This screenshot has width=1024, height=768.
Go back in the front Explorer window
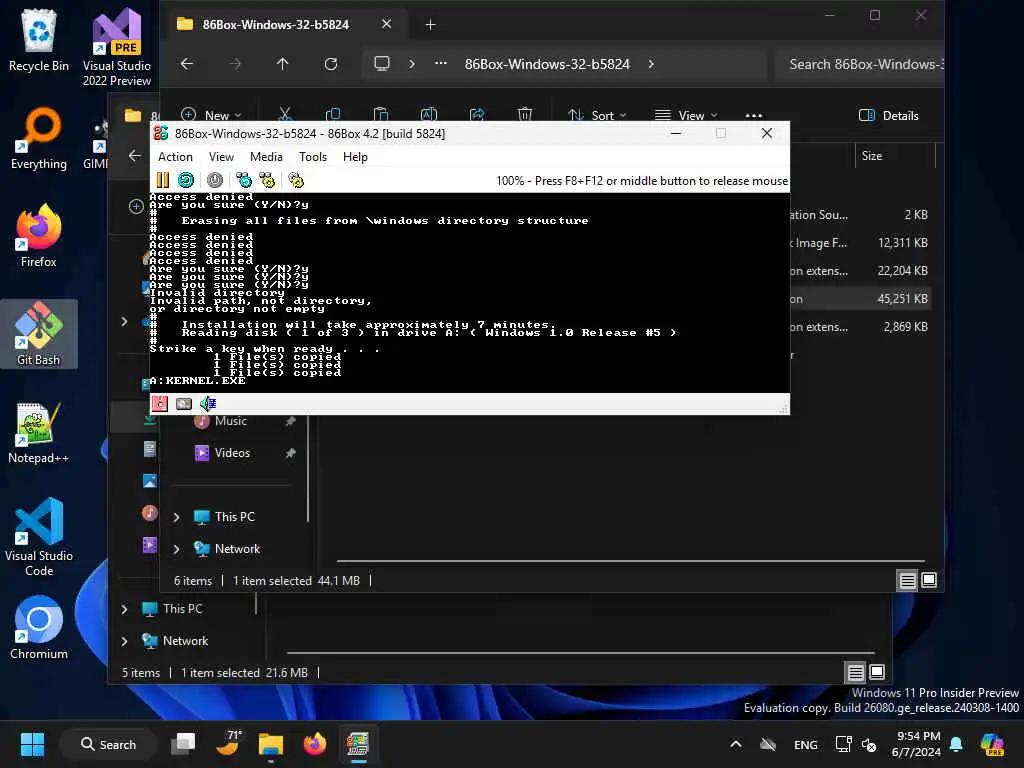tap(187, 64)
